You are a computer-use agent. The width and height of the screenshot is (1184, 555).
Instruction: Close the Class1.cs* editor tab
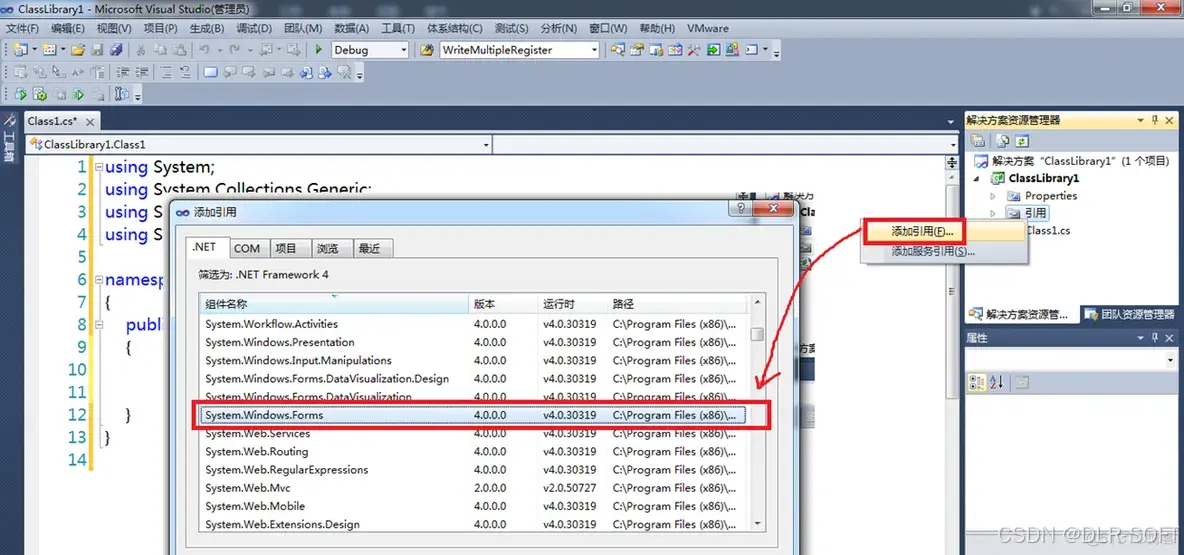coord(90,122)
